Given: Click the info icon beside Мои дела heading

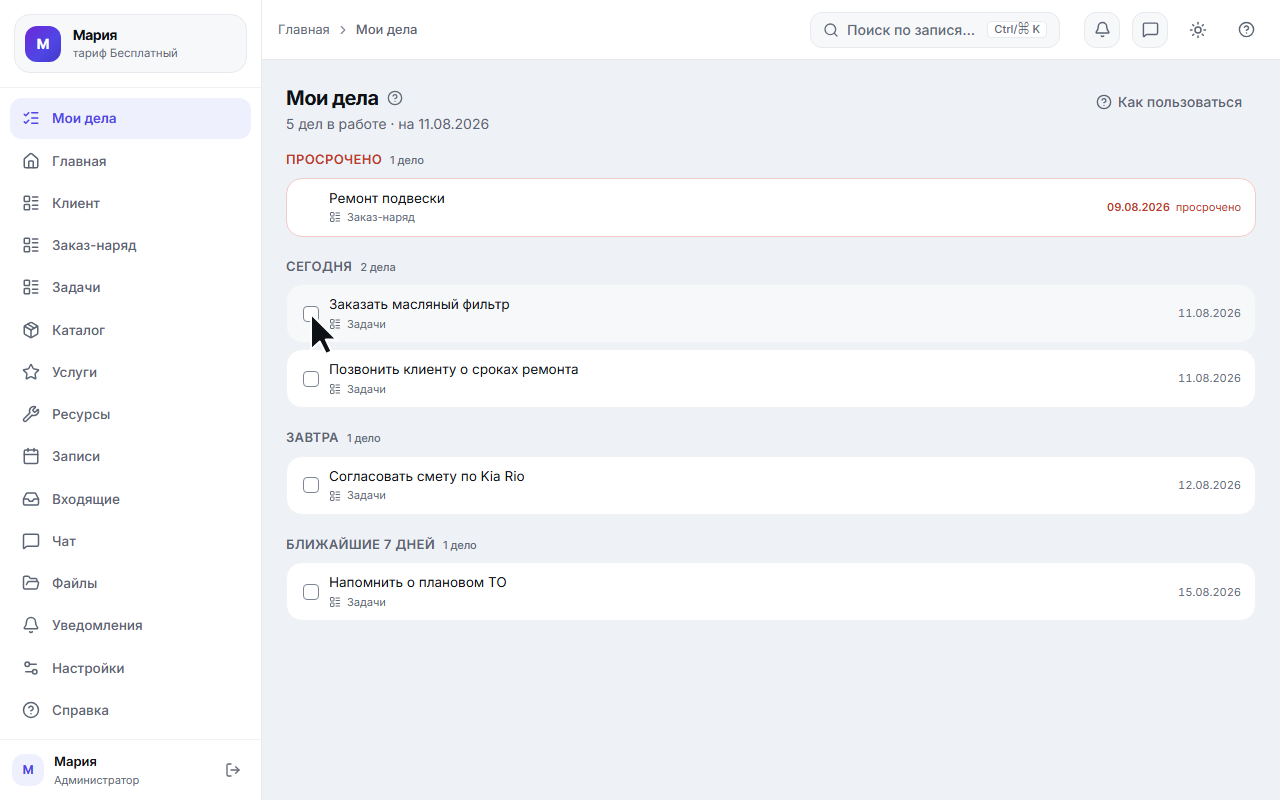Looking at the screenshot, I should tap(395, 98).
